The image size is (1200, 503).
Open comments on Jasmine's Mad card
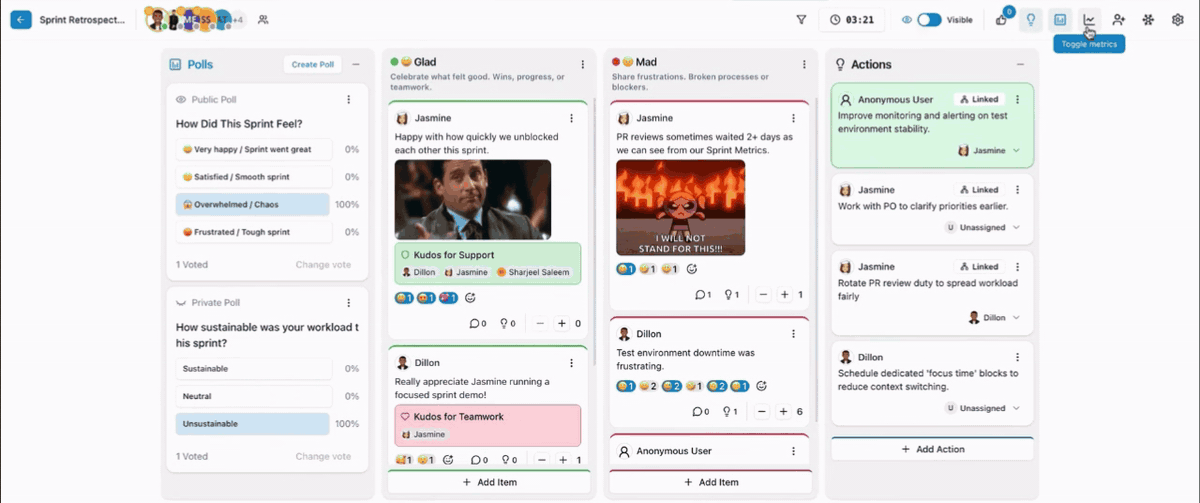pyautogui.click(x=703, y=295)
